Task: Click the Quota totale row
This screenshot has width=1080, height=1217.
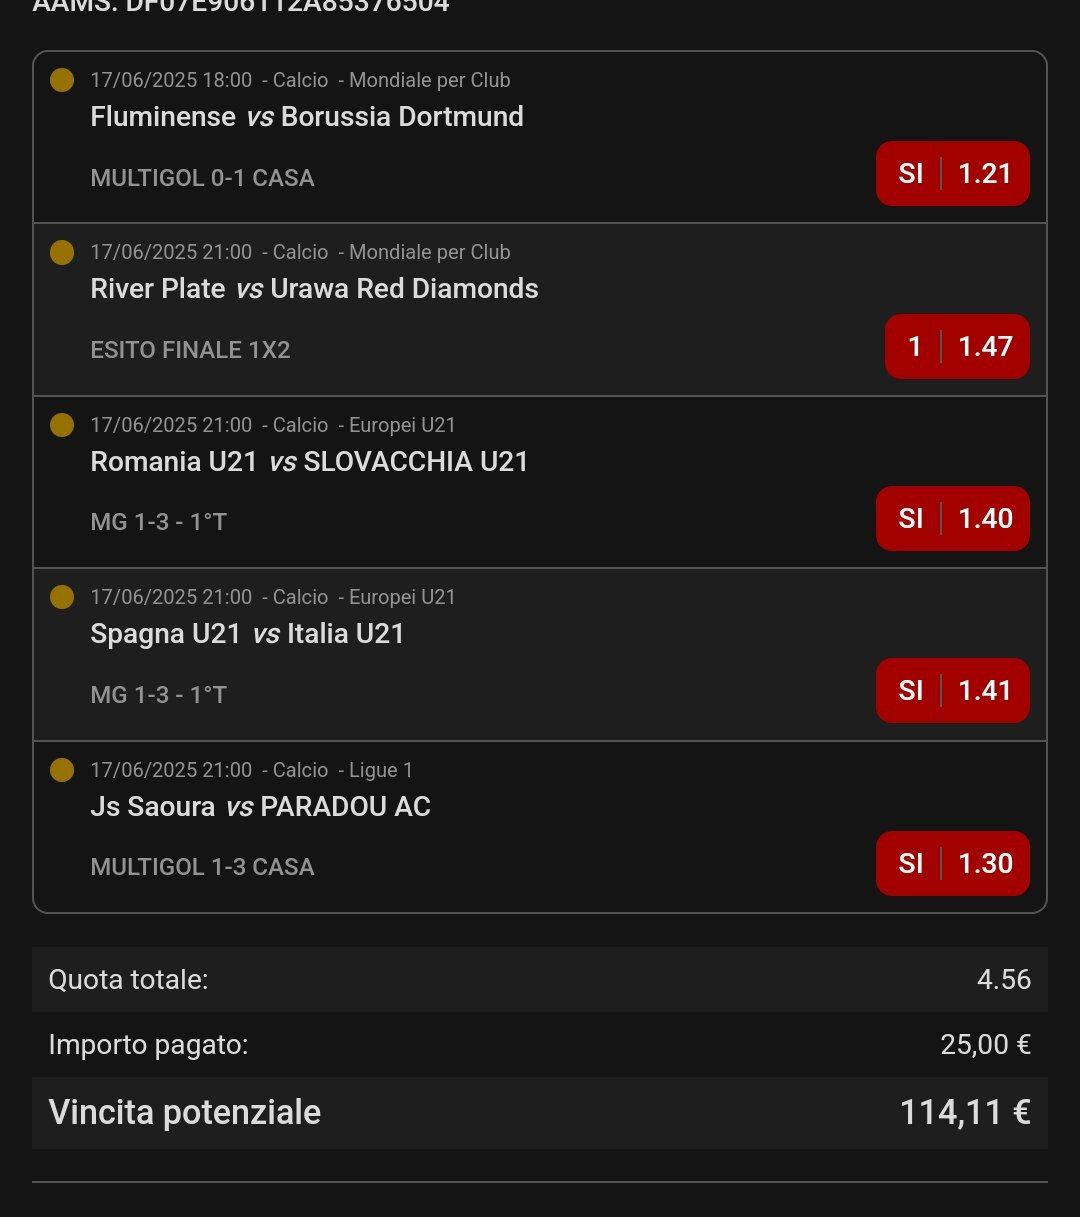Action: [x=540, y=979]
